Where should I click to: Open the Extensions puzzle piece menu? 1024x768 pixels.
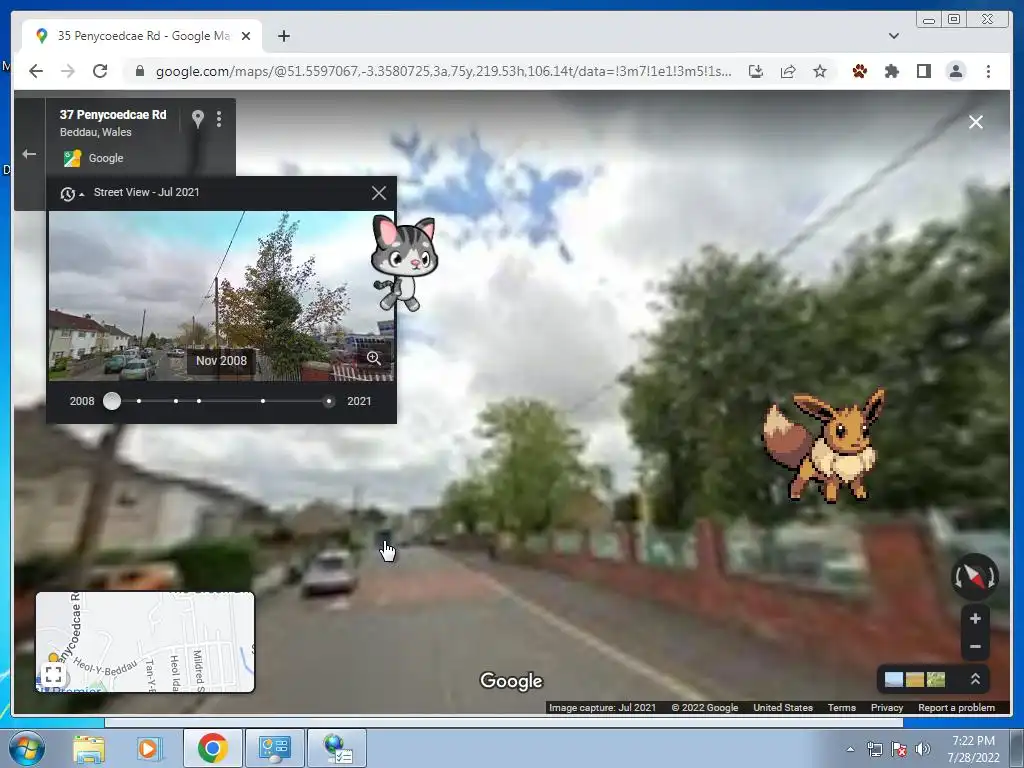pos(891,71)
